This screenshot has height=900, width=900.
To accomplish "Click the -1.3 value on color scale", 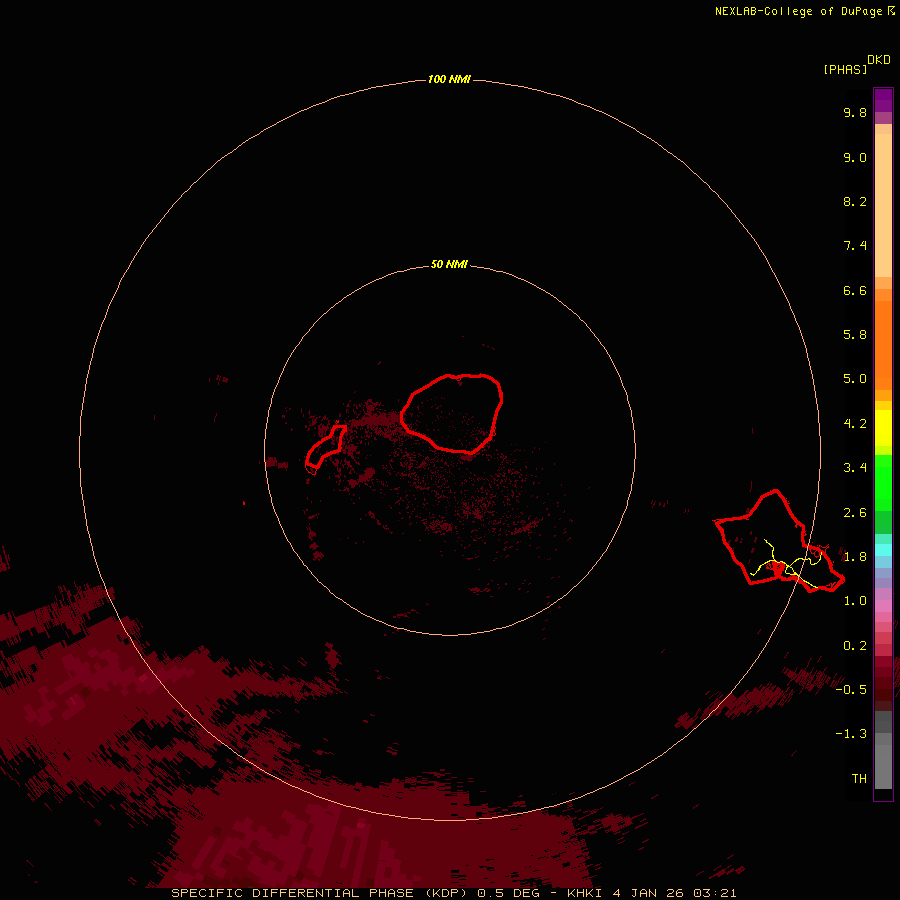I will (851, 734).
